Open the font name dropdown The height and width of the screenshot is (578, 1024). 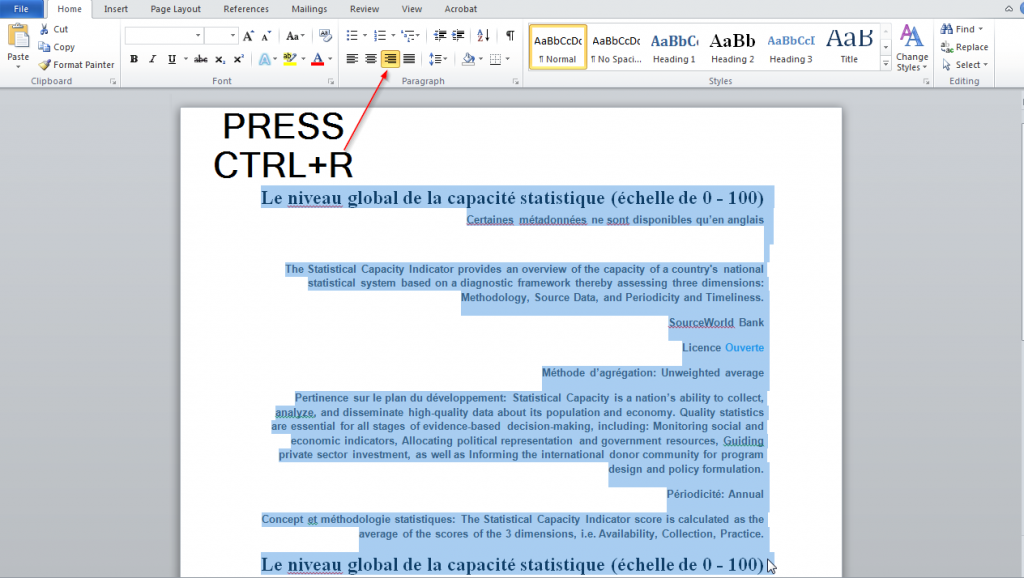(198, 36)
